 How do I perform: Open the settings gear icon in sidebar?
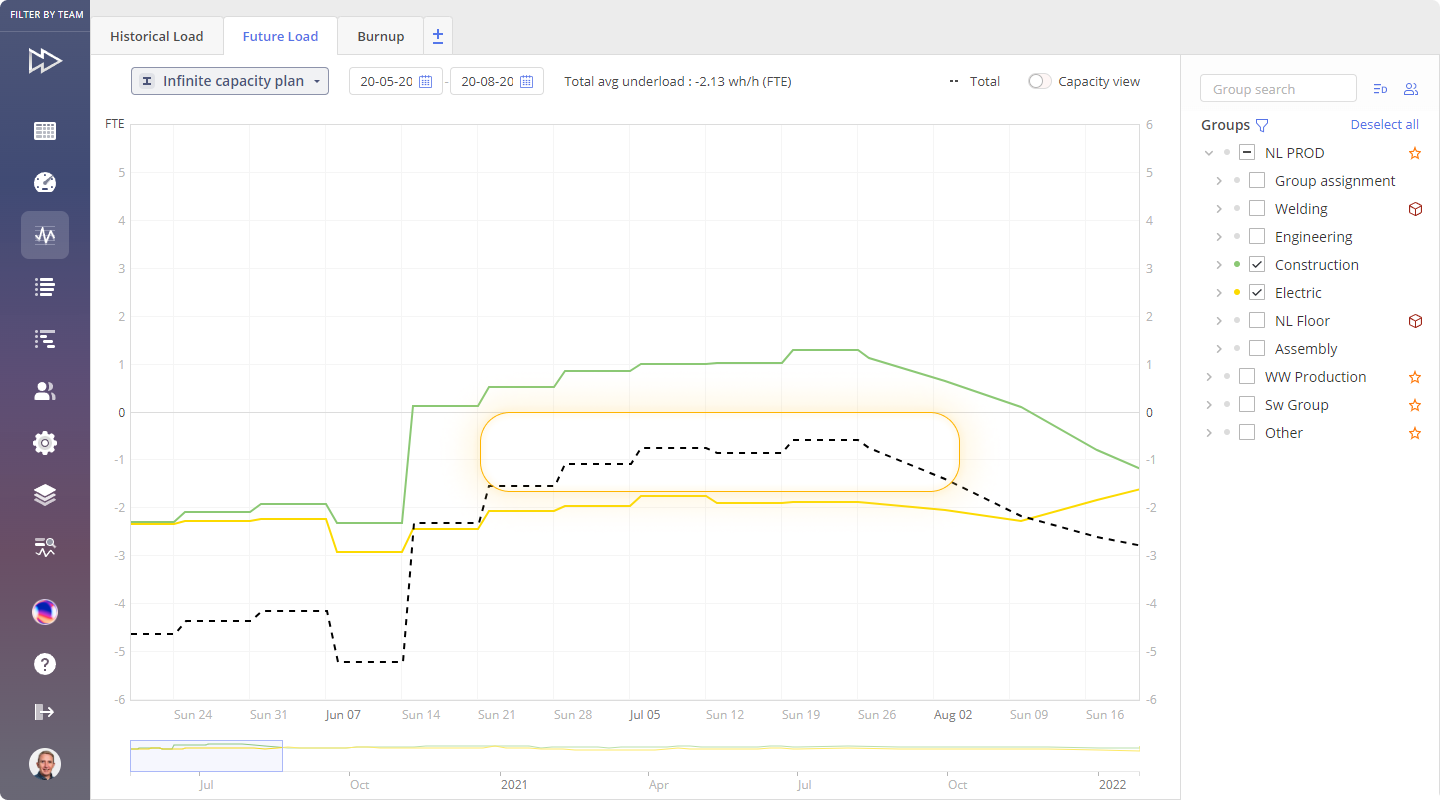[45, 443]
